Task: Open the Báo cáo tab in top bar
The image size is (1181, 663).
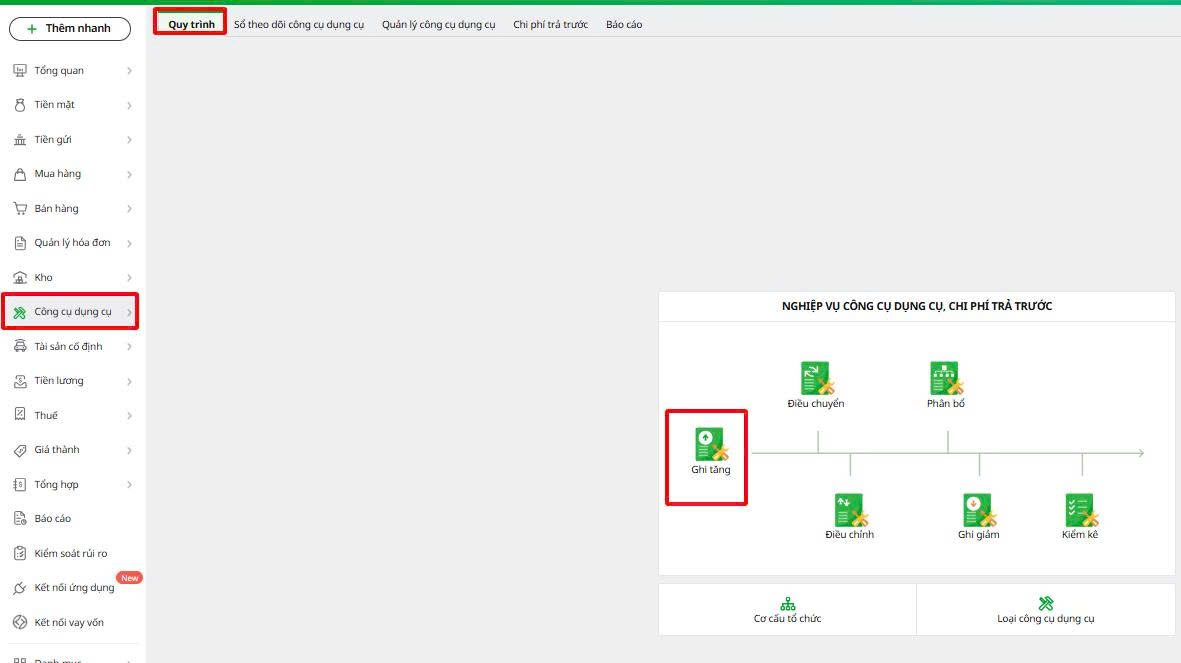Action: click(x=624, y=24)
